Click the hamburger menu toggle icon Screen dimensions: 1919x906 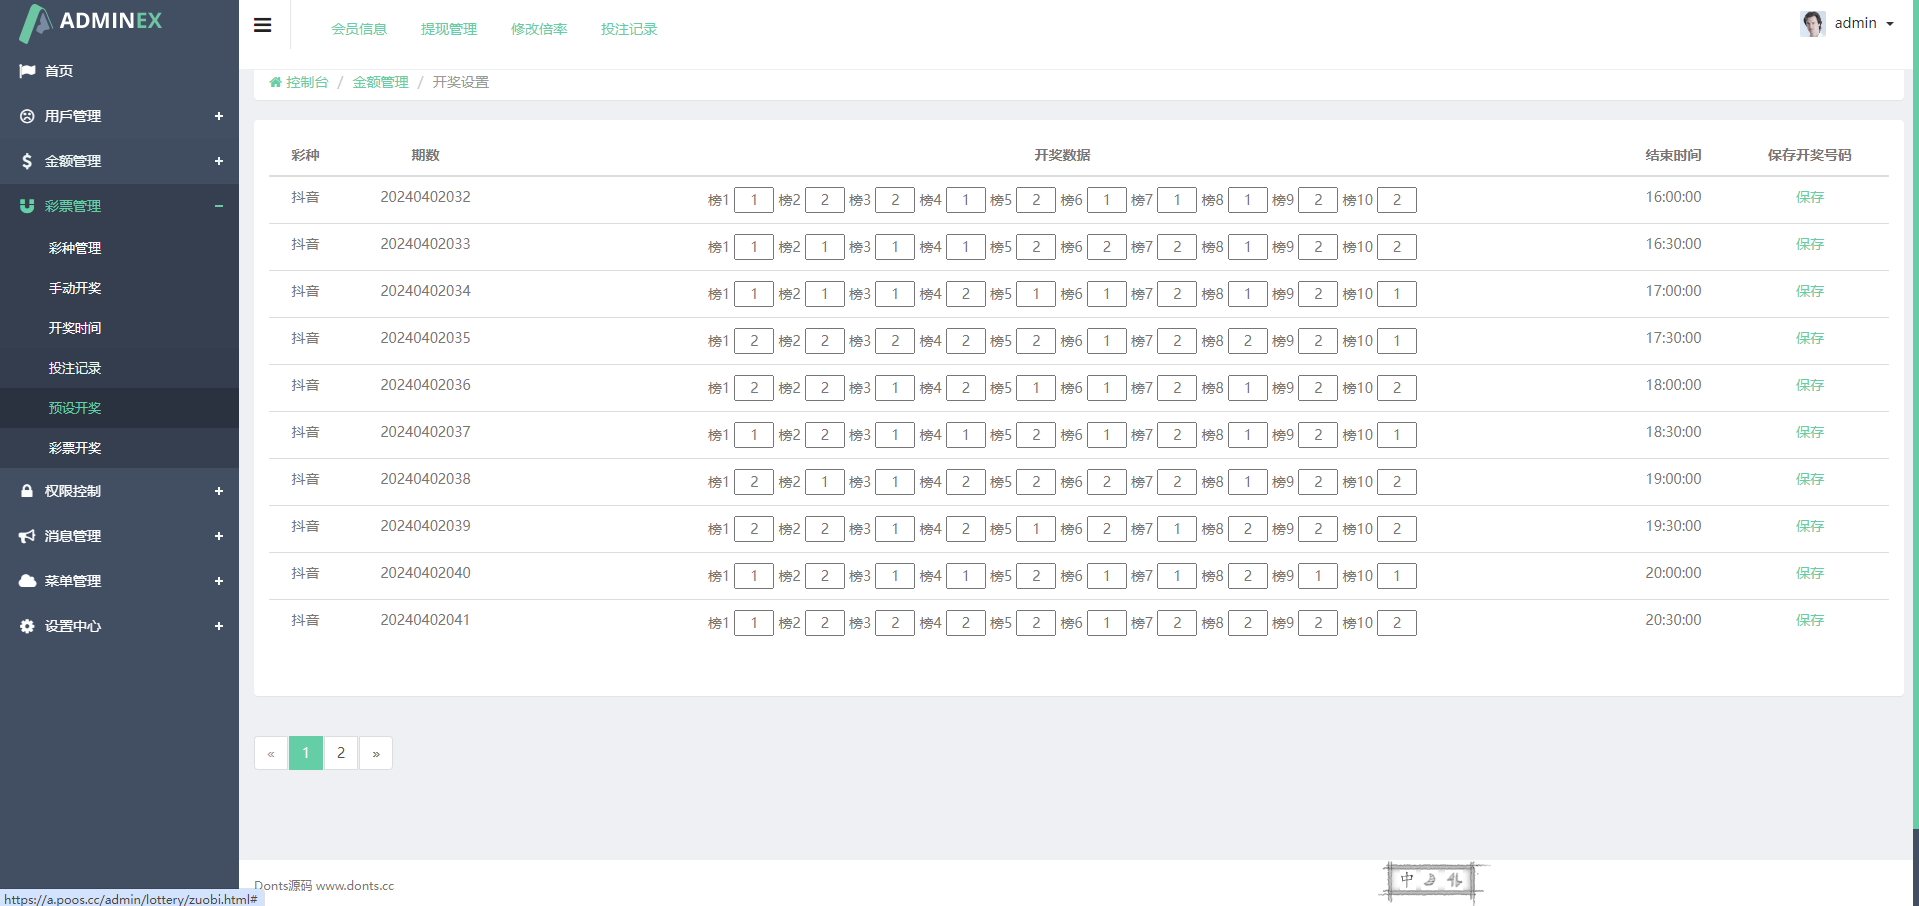263,25
